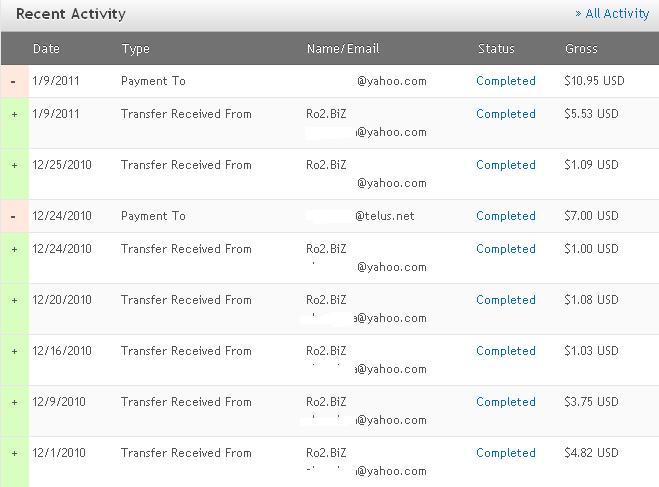Open Completed status for $3.75 USD transfer

505,402
